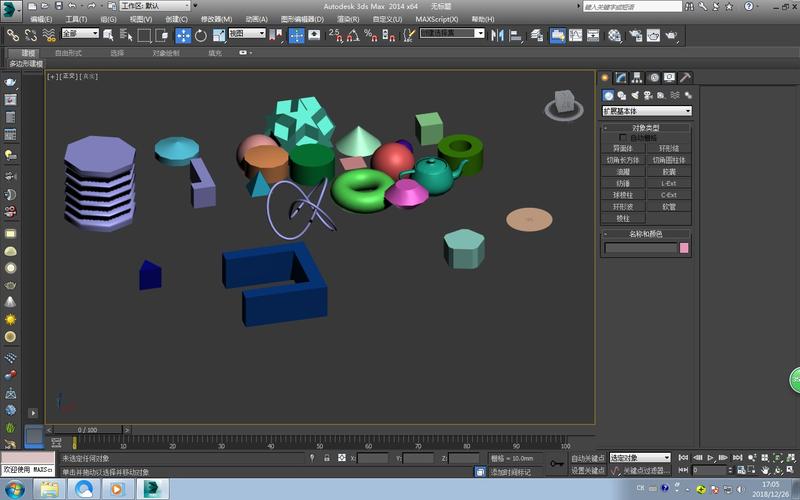Image resolution: width=800 pixels, height=500 pixels.
Task: Toggle the Percent Snap icon
Action: click(x=371, y=35)
